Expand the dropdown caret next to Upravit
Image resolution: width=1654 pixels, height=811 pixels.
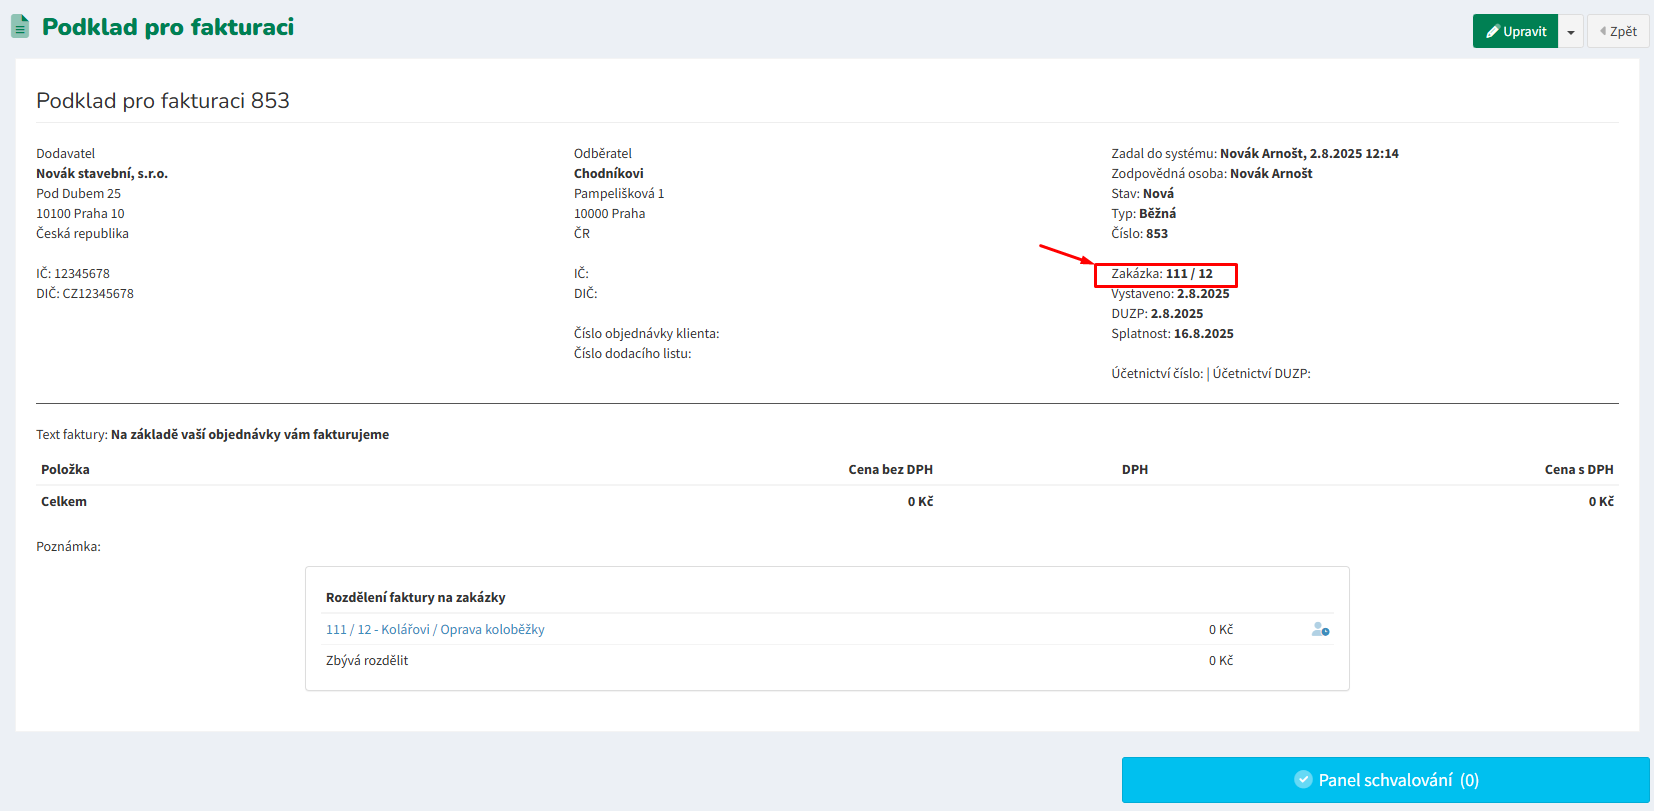pos(1571,32)
